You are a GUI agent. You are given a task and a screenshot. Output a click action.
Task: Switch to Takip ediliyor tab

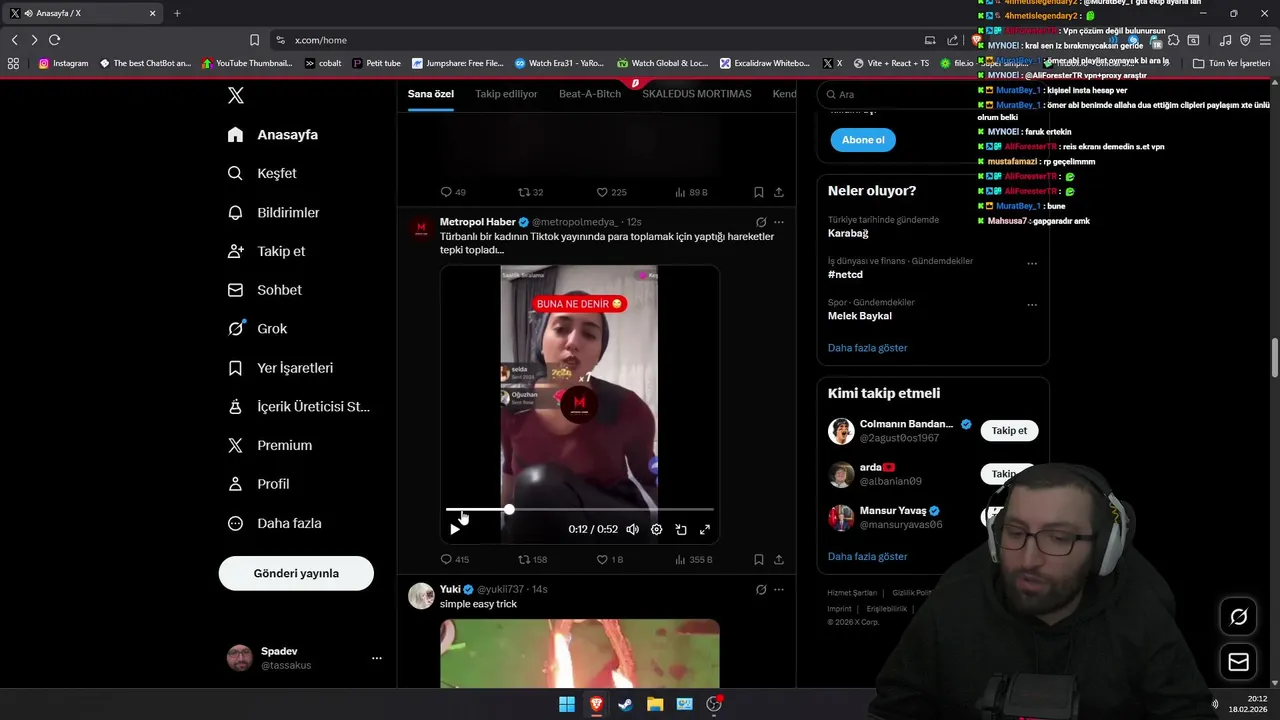[506, 94]
